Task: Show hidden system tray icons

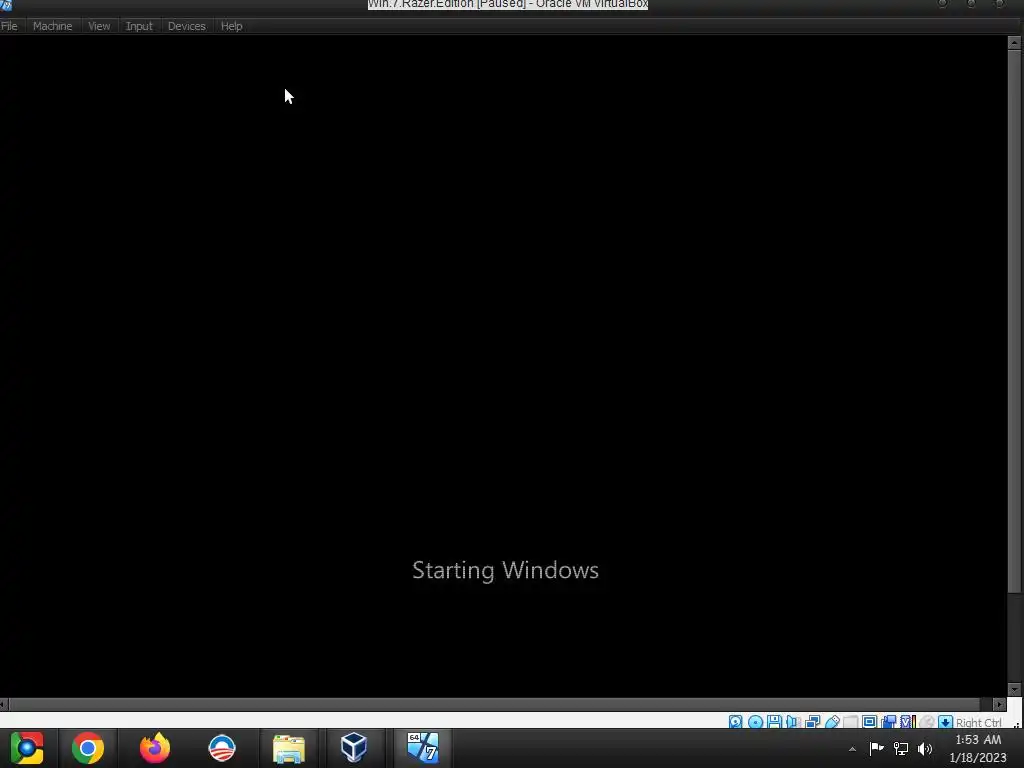Action: tap(852, 749)
